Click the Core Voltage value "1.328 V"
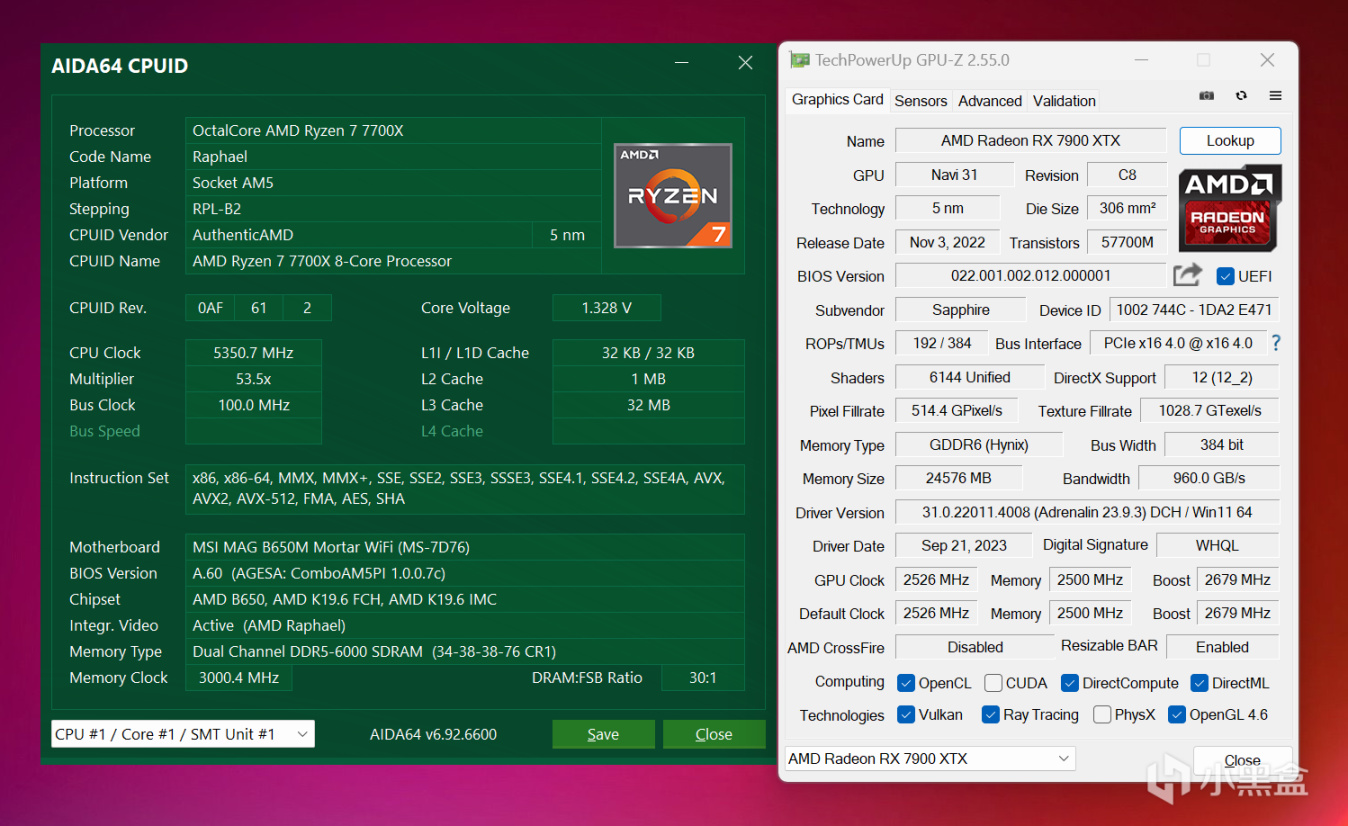The image size is (1348, 826). click(x=606, y=308)
